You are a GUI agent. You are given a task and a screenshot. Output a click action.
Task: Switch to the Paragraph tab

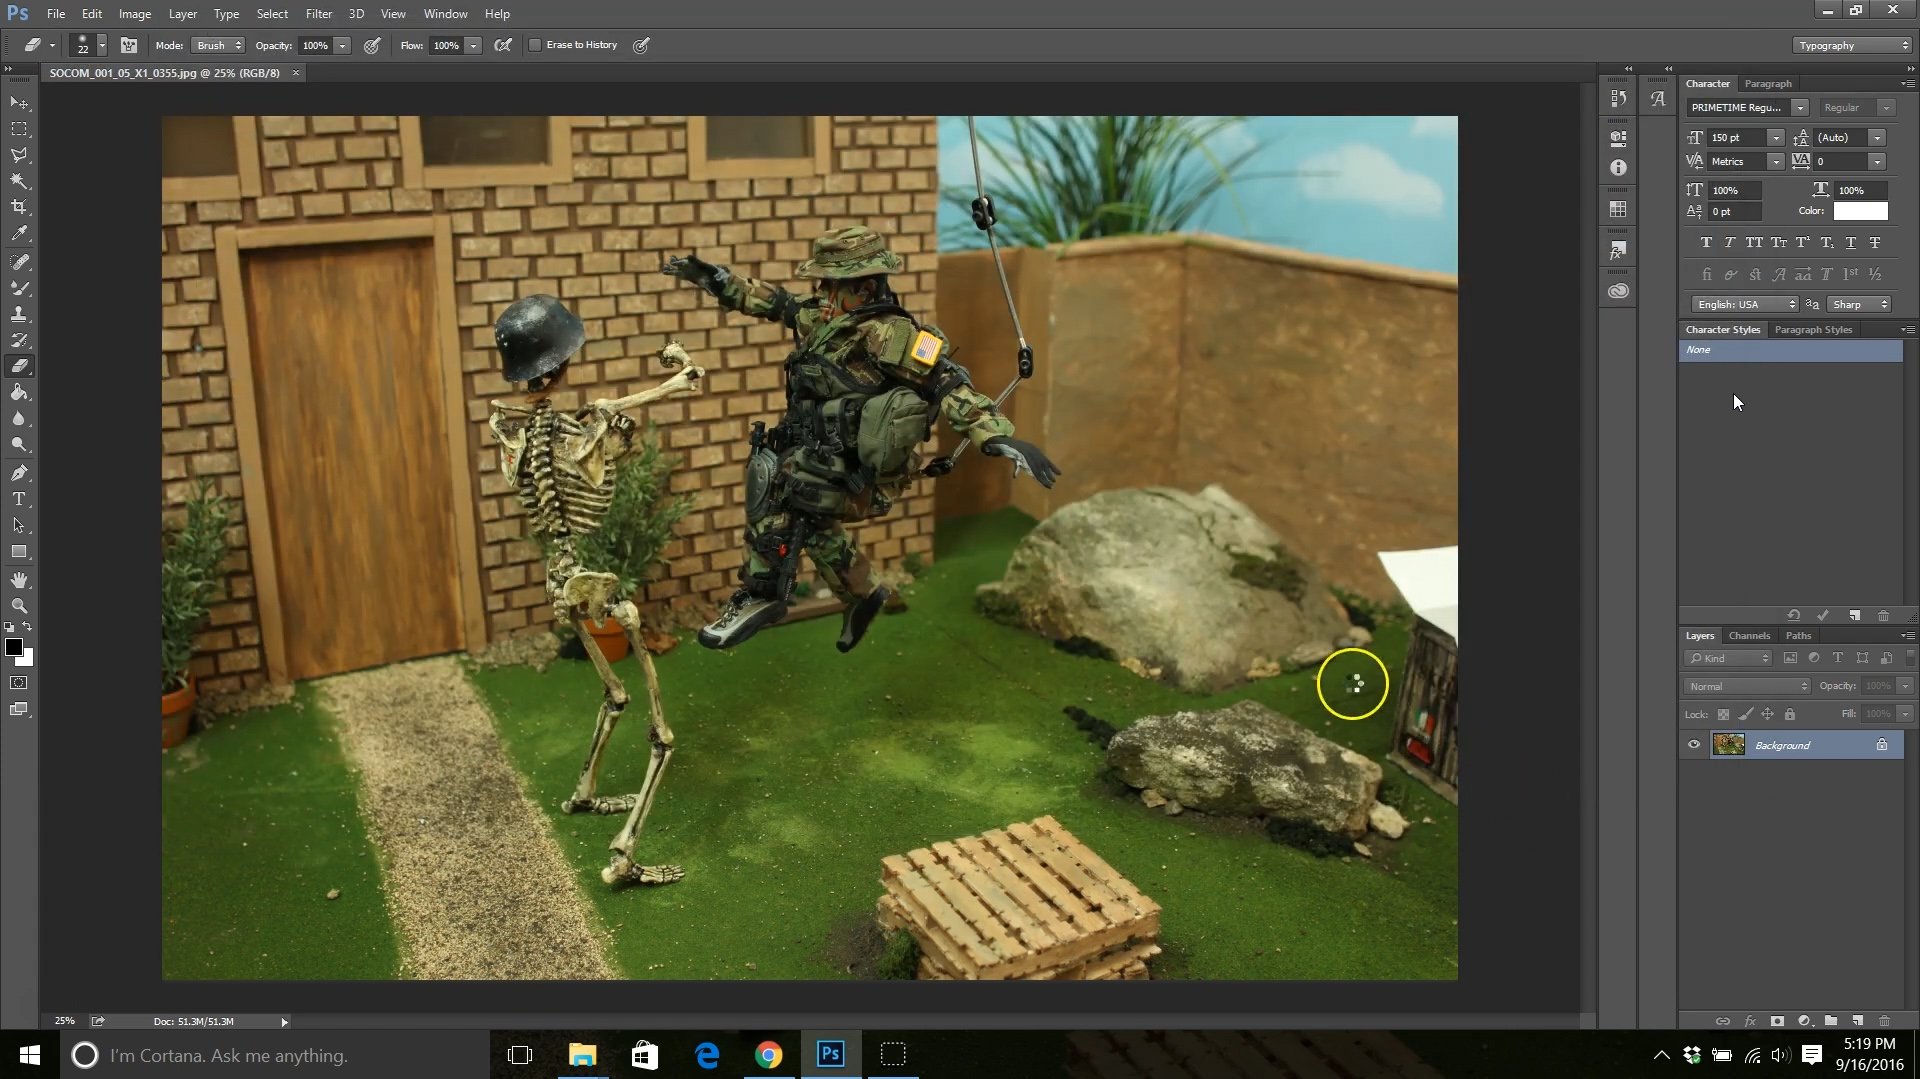[x=1768, y=84]
